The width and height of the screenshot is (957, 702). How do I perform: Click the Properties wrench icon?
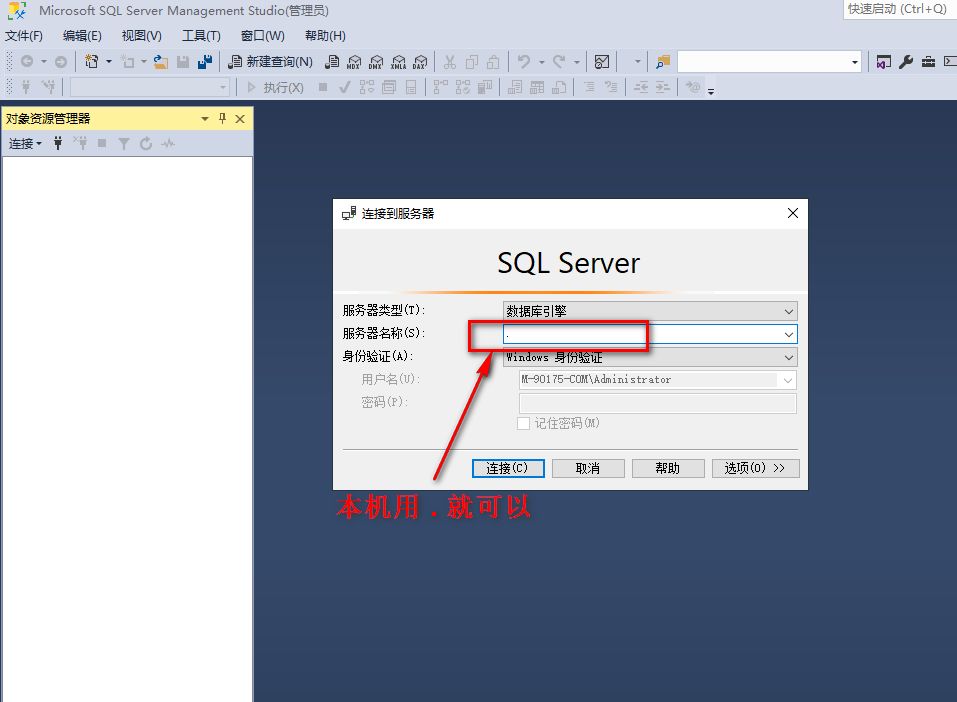pyautogui.click(x=906, y=62)
